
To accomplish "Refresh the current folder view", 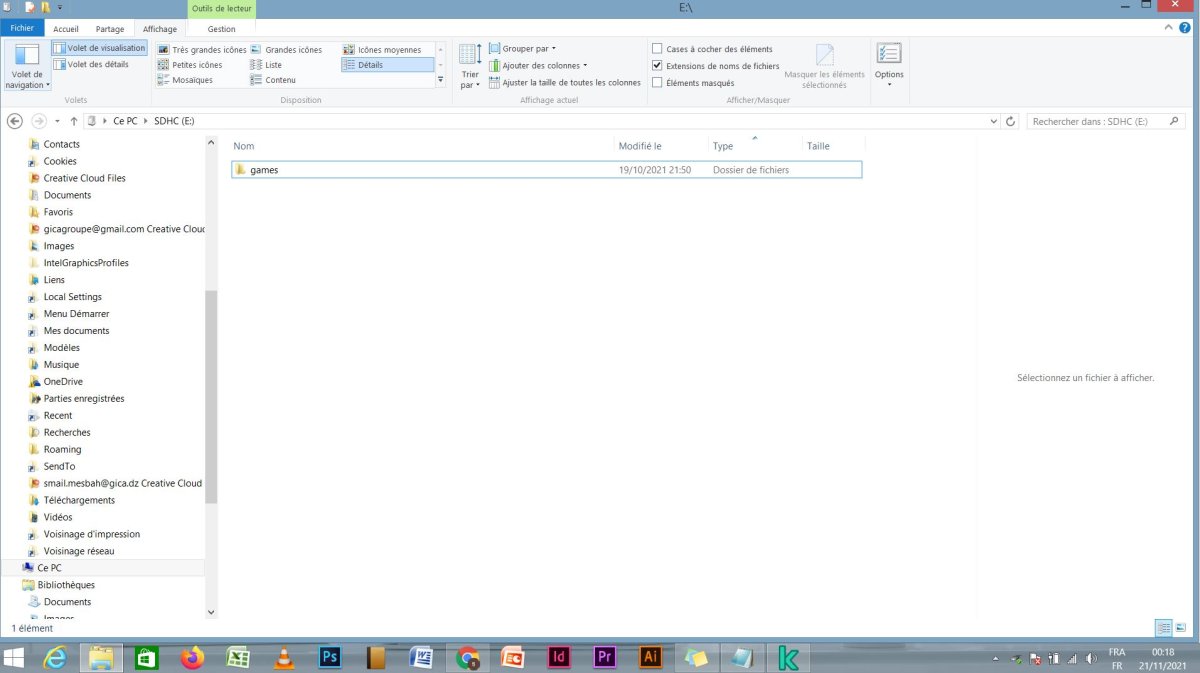I will [1011, 121].
